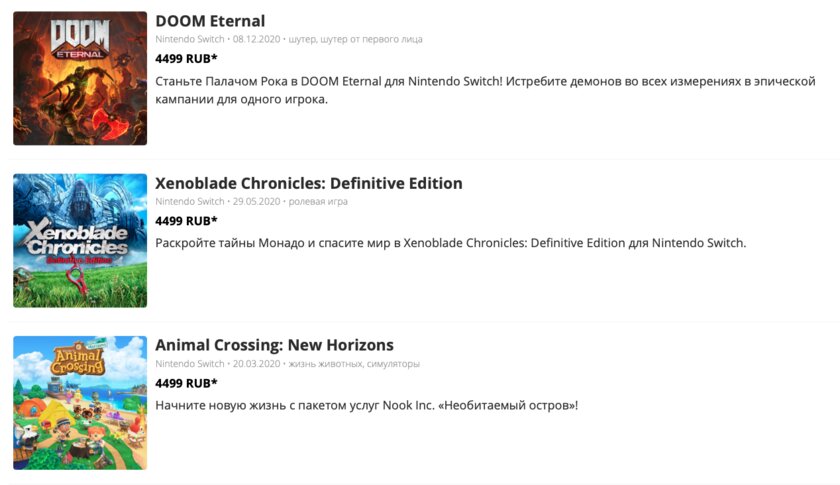Click the 08.12.2020 release date
The height and width of the screenshot is (485, 840).
(x=257, y=39)
